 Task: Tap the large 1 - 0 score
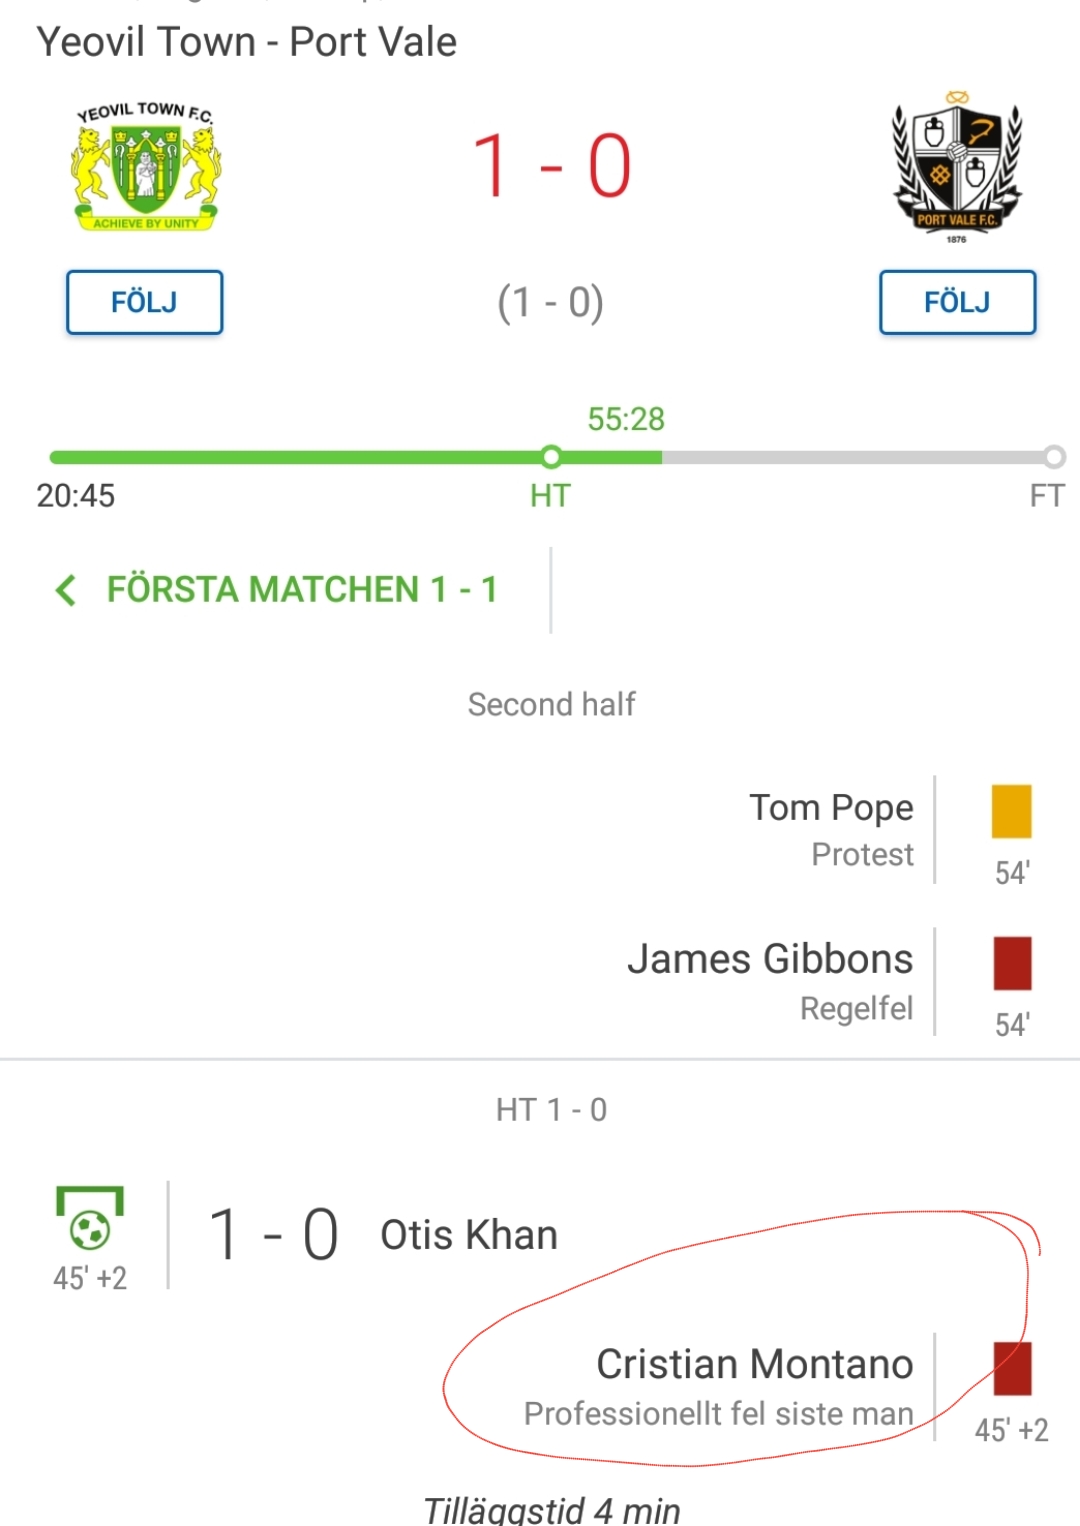(551, 166)
